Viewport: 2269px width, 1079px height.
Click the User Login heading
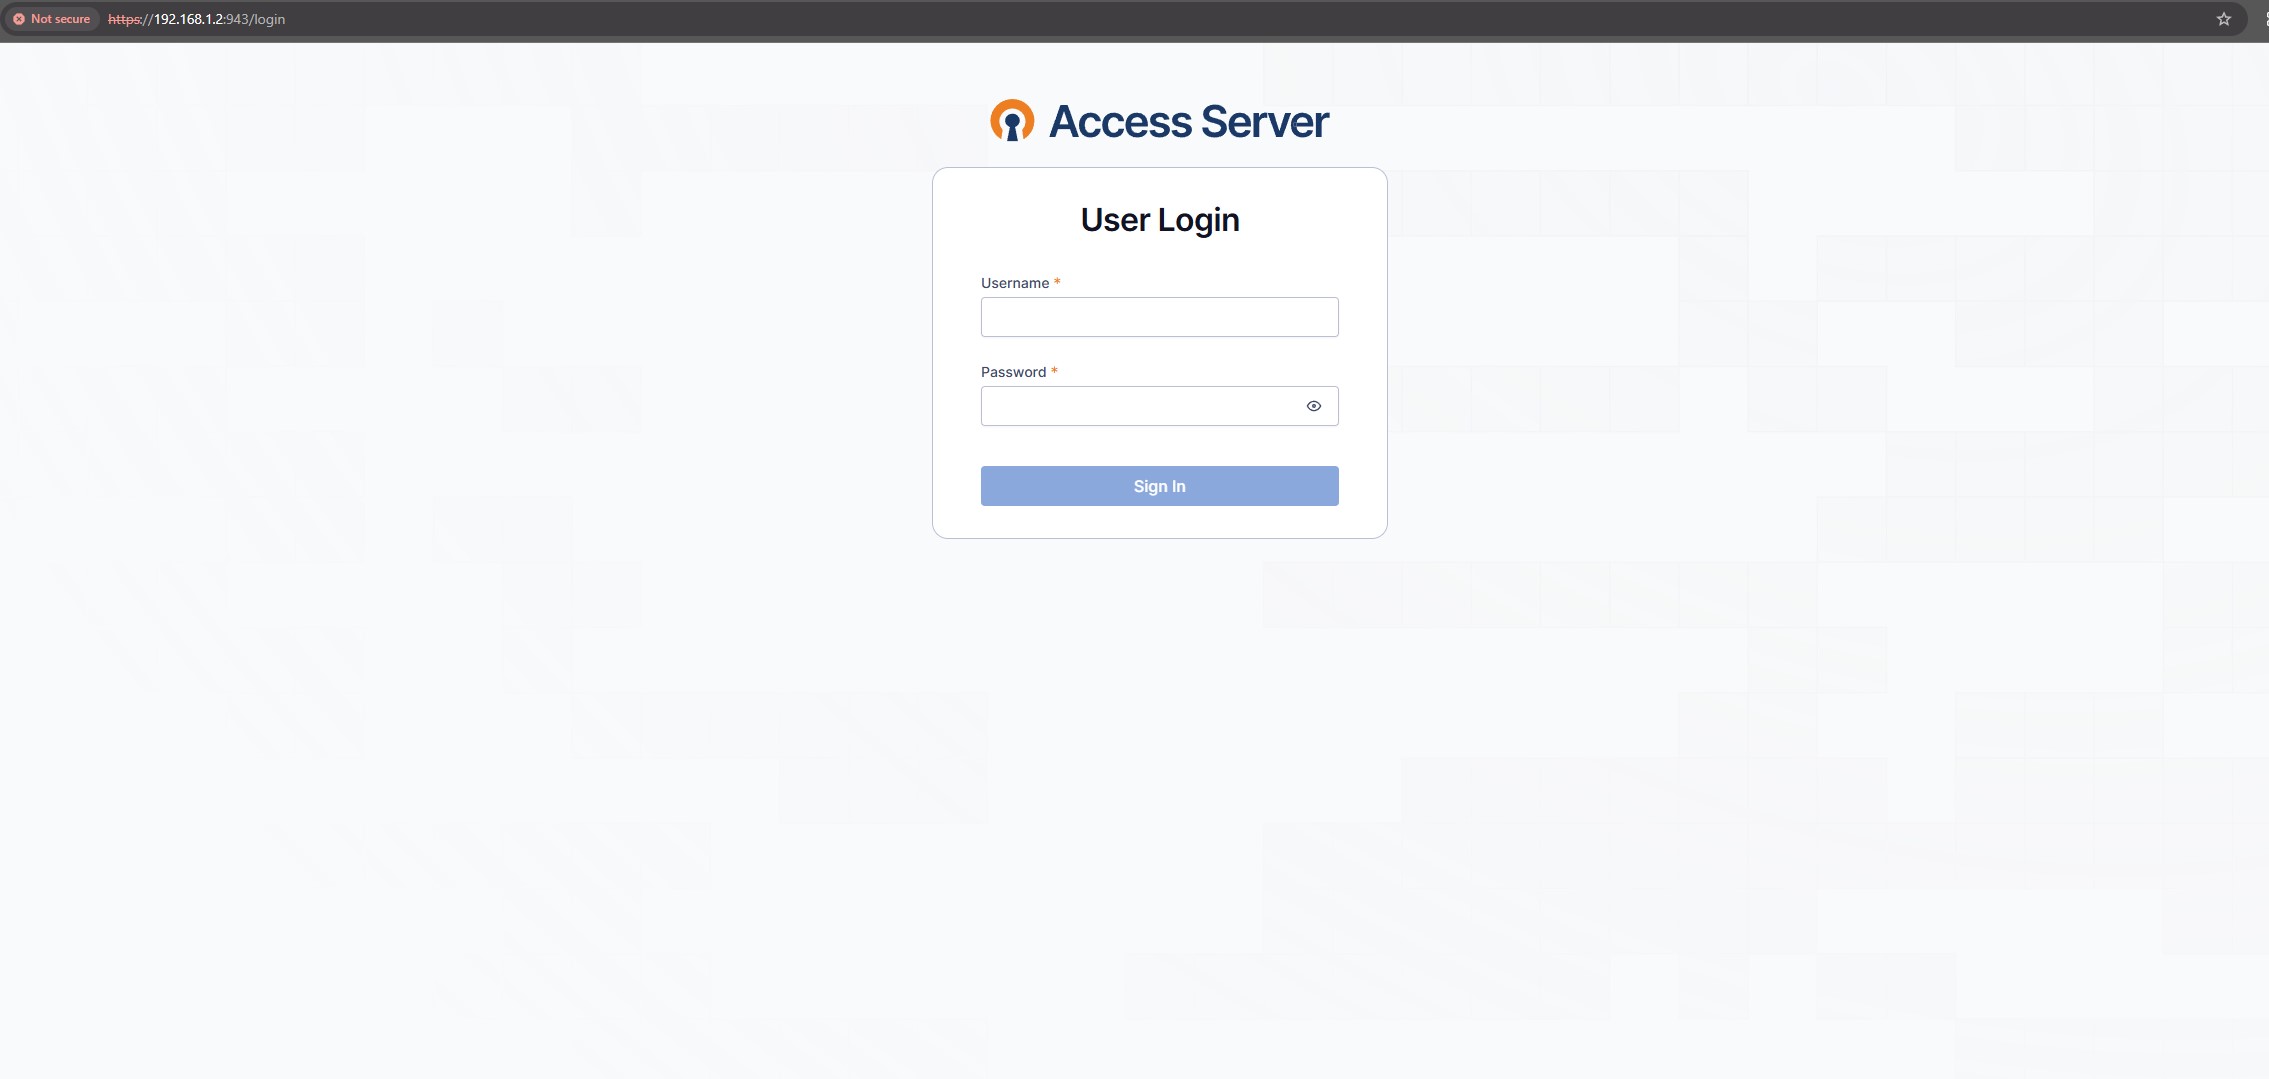(1160, 220)
